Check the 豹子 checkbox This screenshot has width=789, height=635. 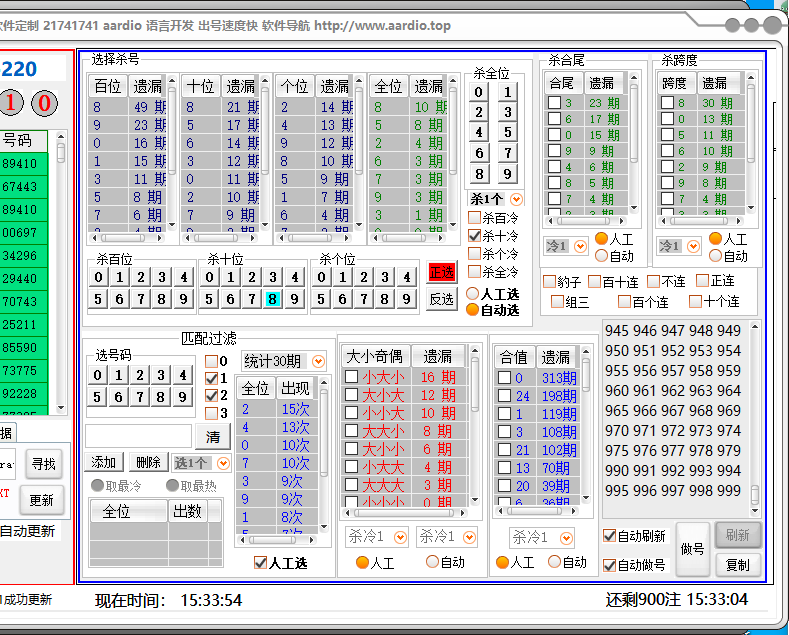(549, 281)
